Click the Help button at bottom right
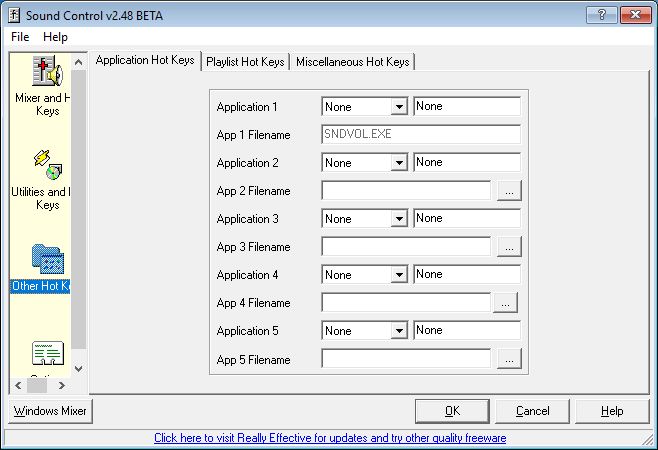 612,411
